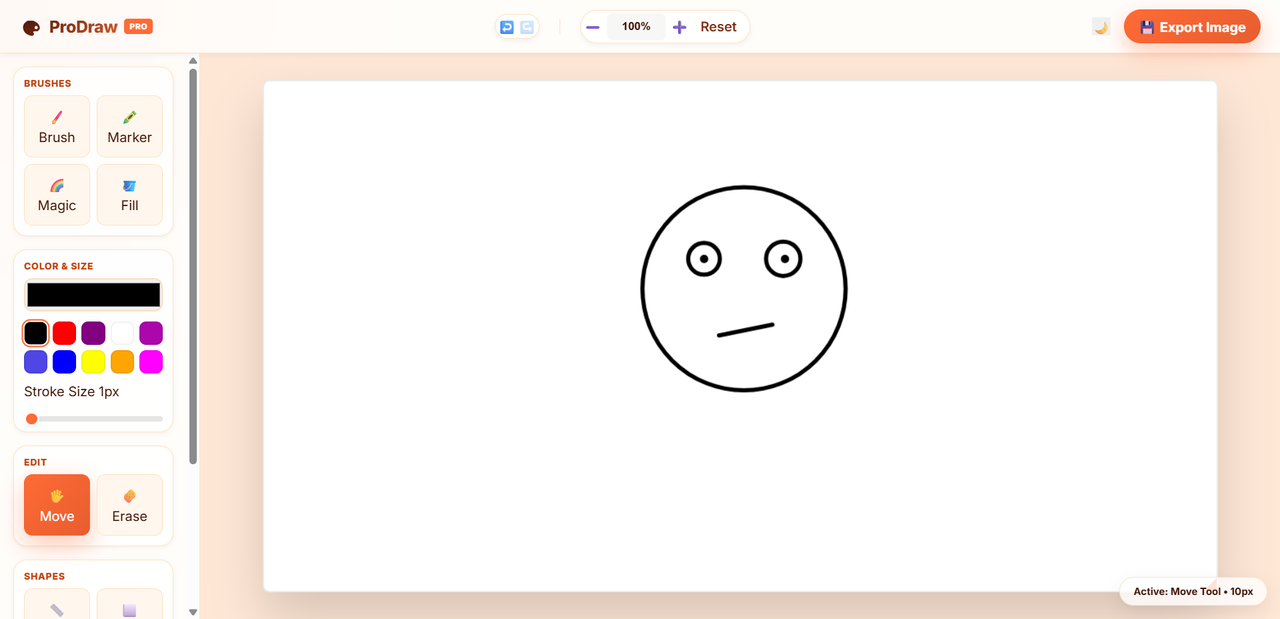This screenshot has width=1280, height=619.
Task: Click the EDIT section heading
Action: [x=36, y=462]
